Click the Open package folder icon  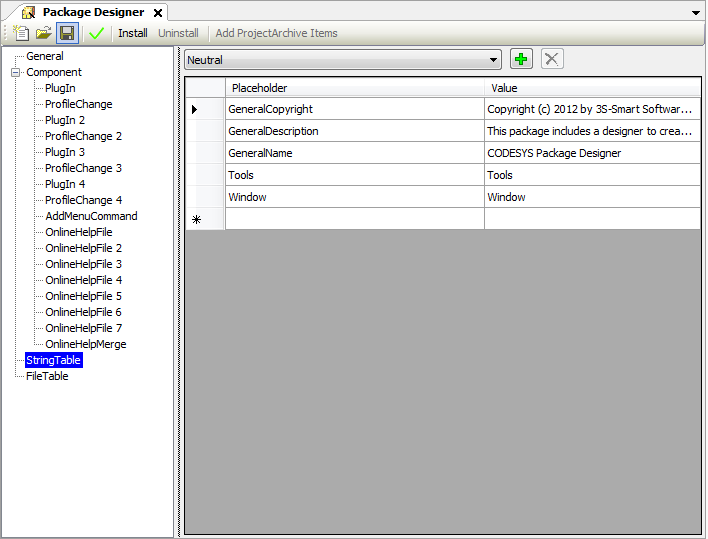point(44,33)
